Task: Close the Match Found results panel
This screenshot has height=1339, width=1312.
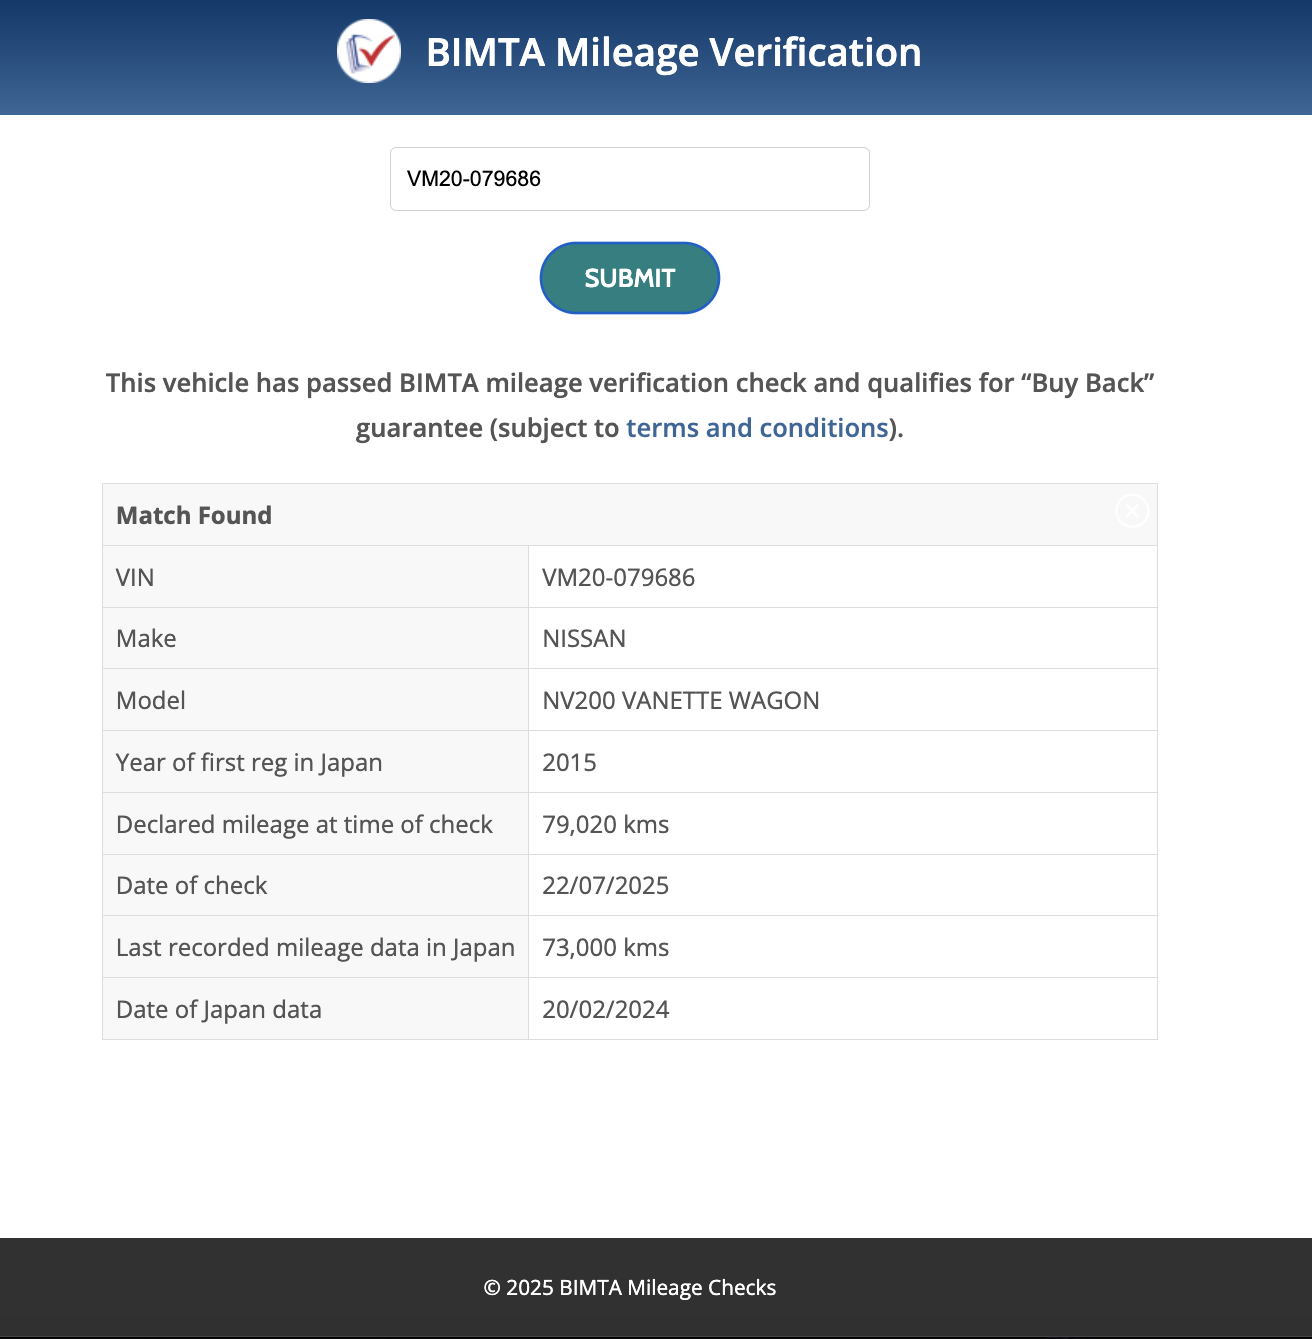Action: click(x=1131, y=511)
